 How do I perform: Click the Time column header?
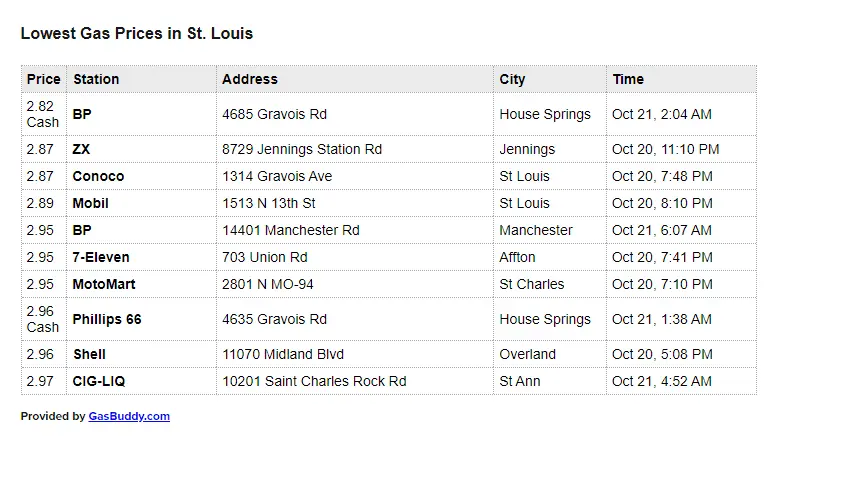tap(628, 79)
